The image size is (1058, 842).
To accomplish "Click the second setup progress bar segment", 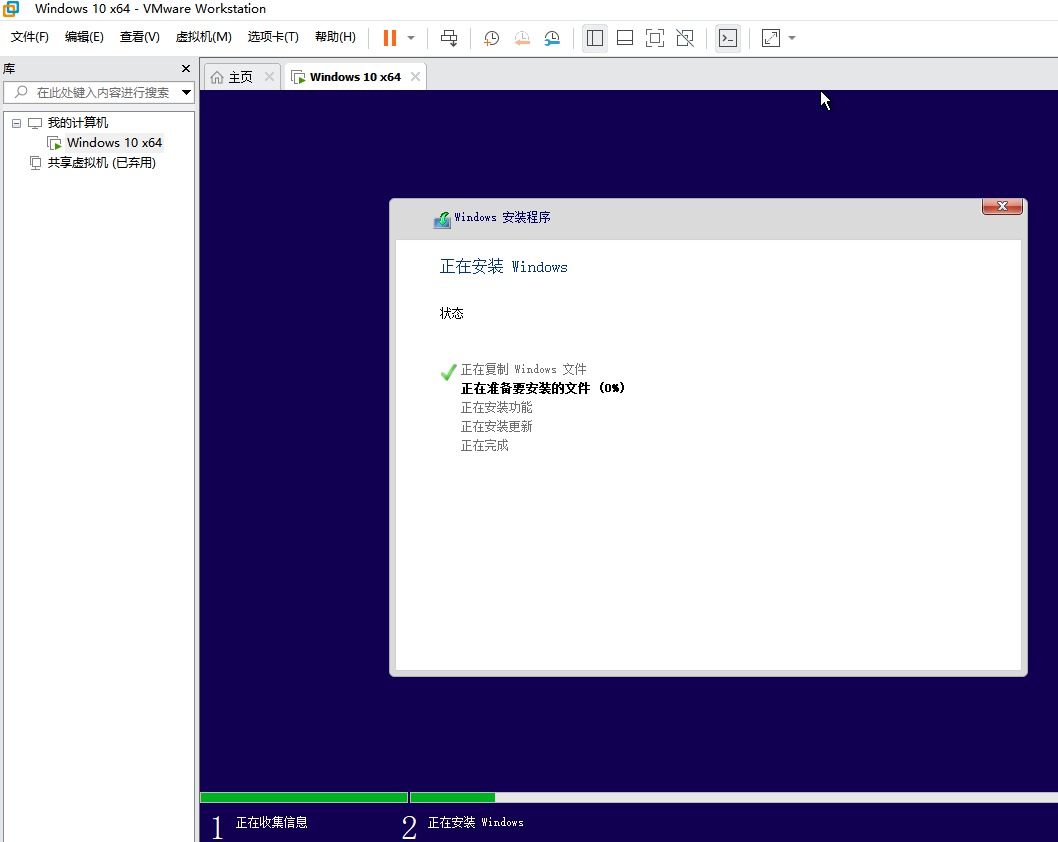I will coord(452,797).
